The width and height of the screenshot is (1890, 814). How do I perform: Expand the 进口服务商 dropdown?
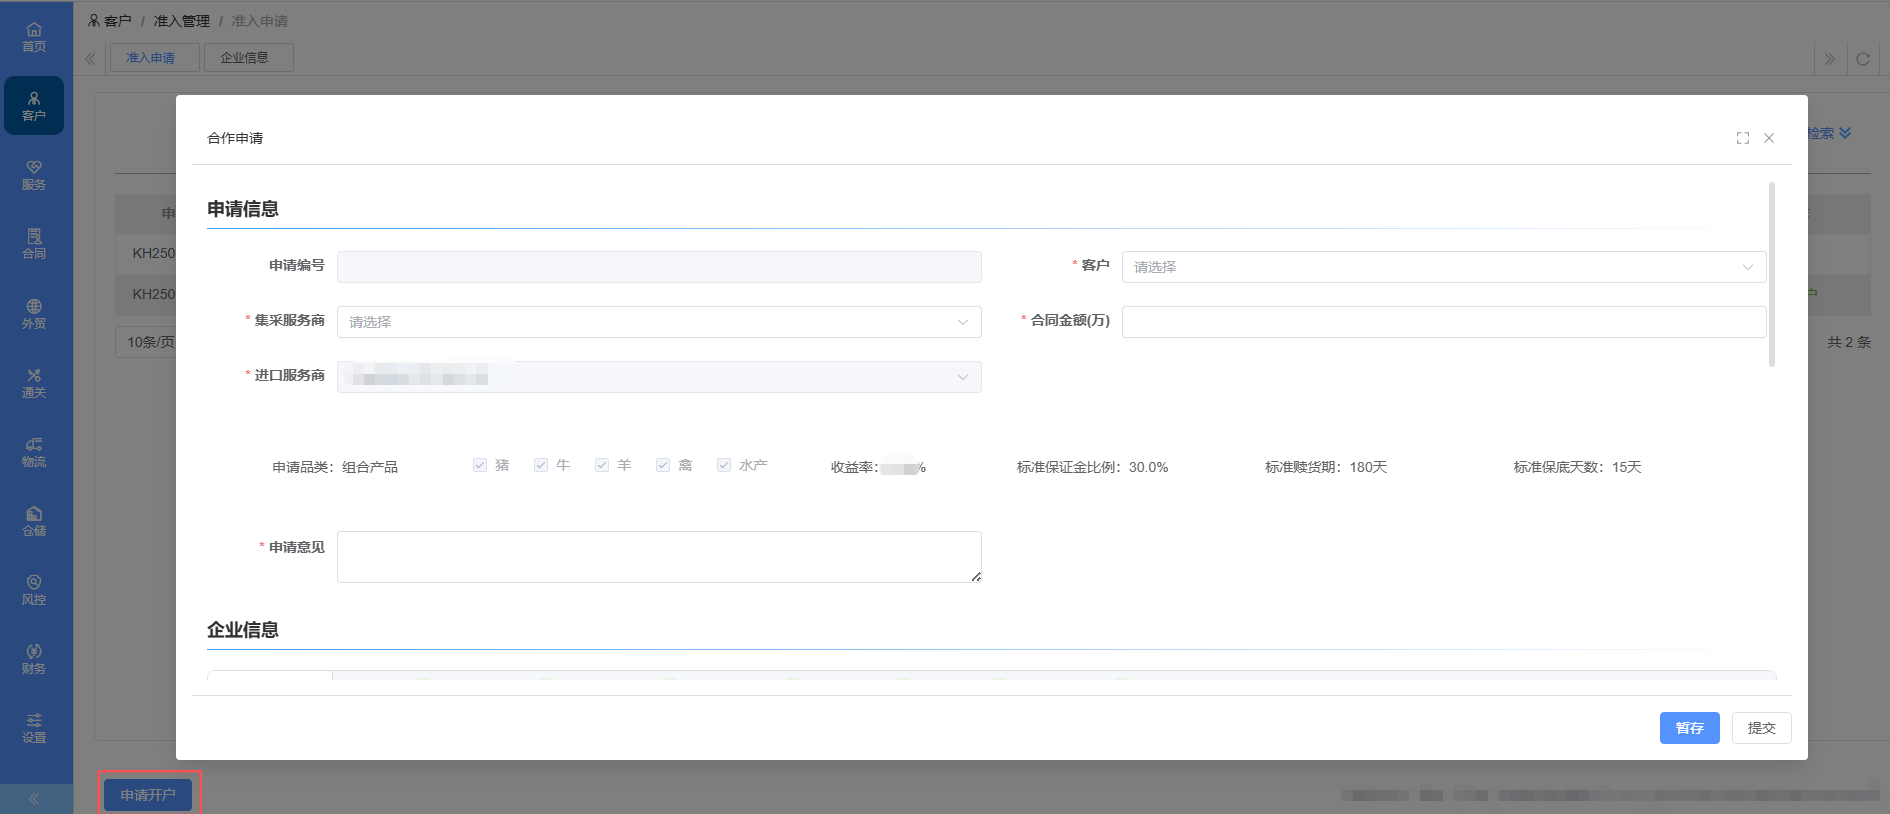(658, 377)
